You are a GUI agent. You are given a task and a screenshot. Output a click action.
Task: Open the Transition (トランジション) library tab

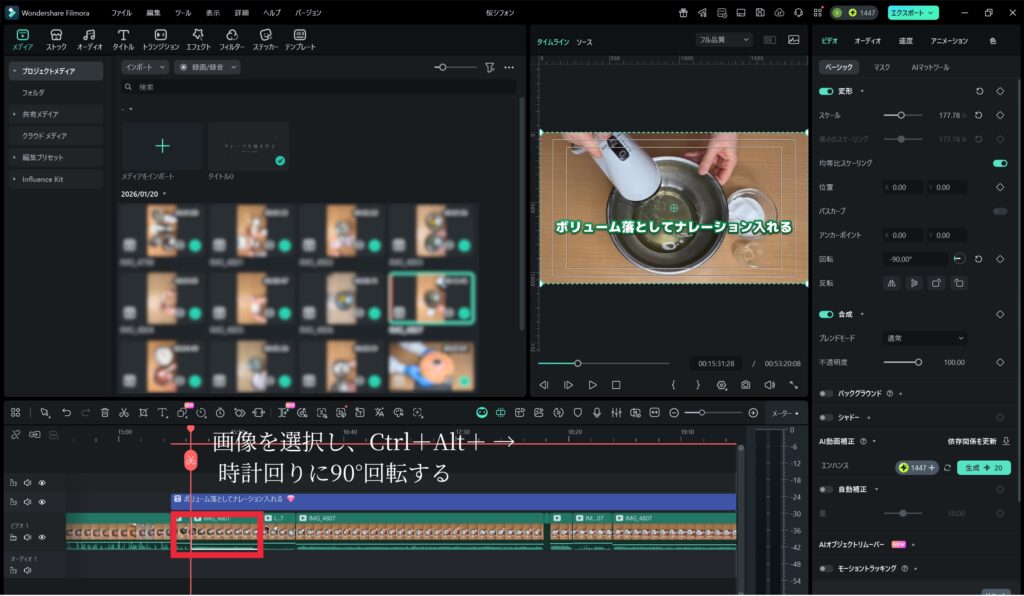tap(160, 39)
